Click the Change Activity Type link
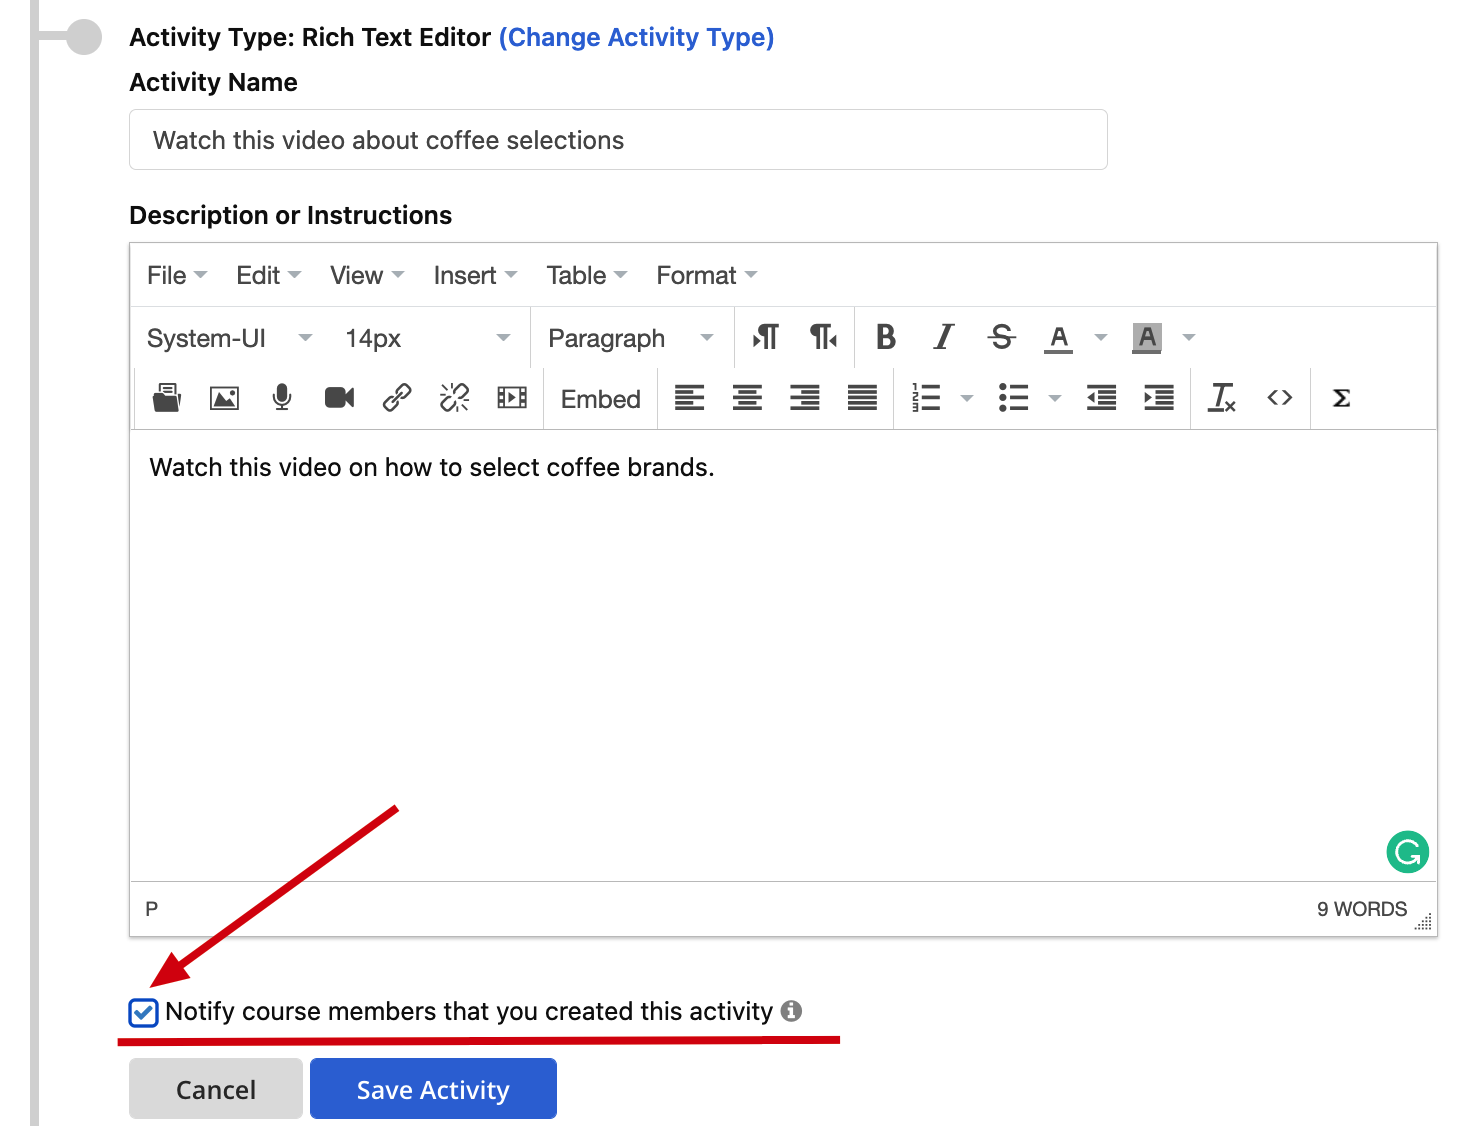The image size is (1464, 1126). (636, 37)
